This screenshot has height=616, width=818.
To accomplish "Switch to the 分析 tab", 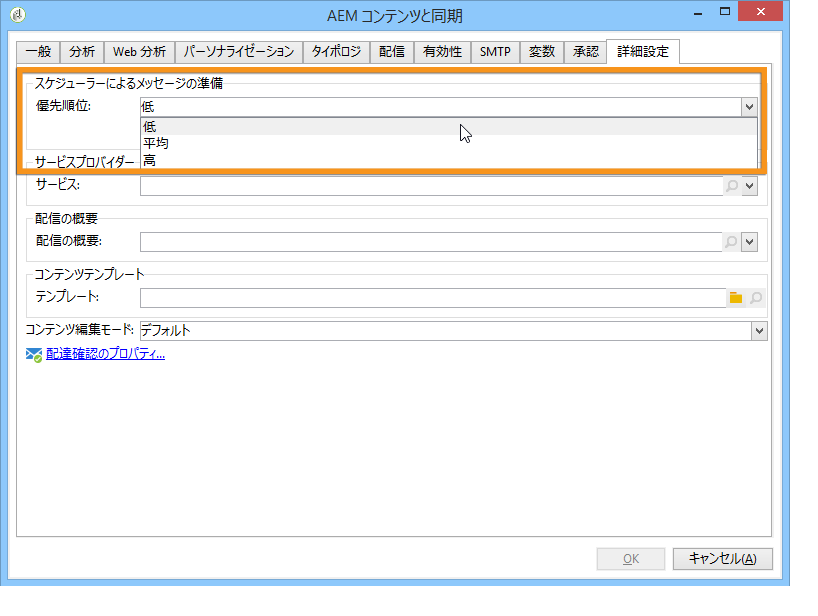I will point(82,52).
